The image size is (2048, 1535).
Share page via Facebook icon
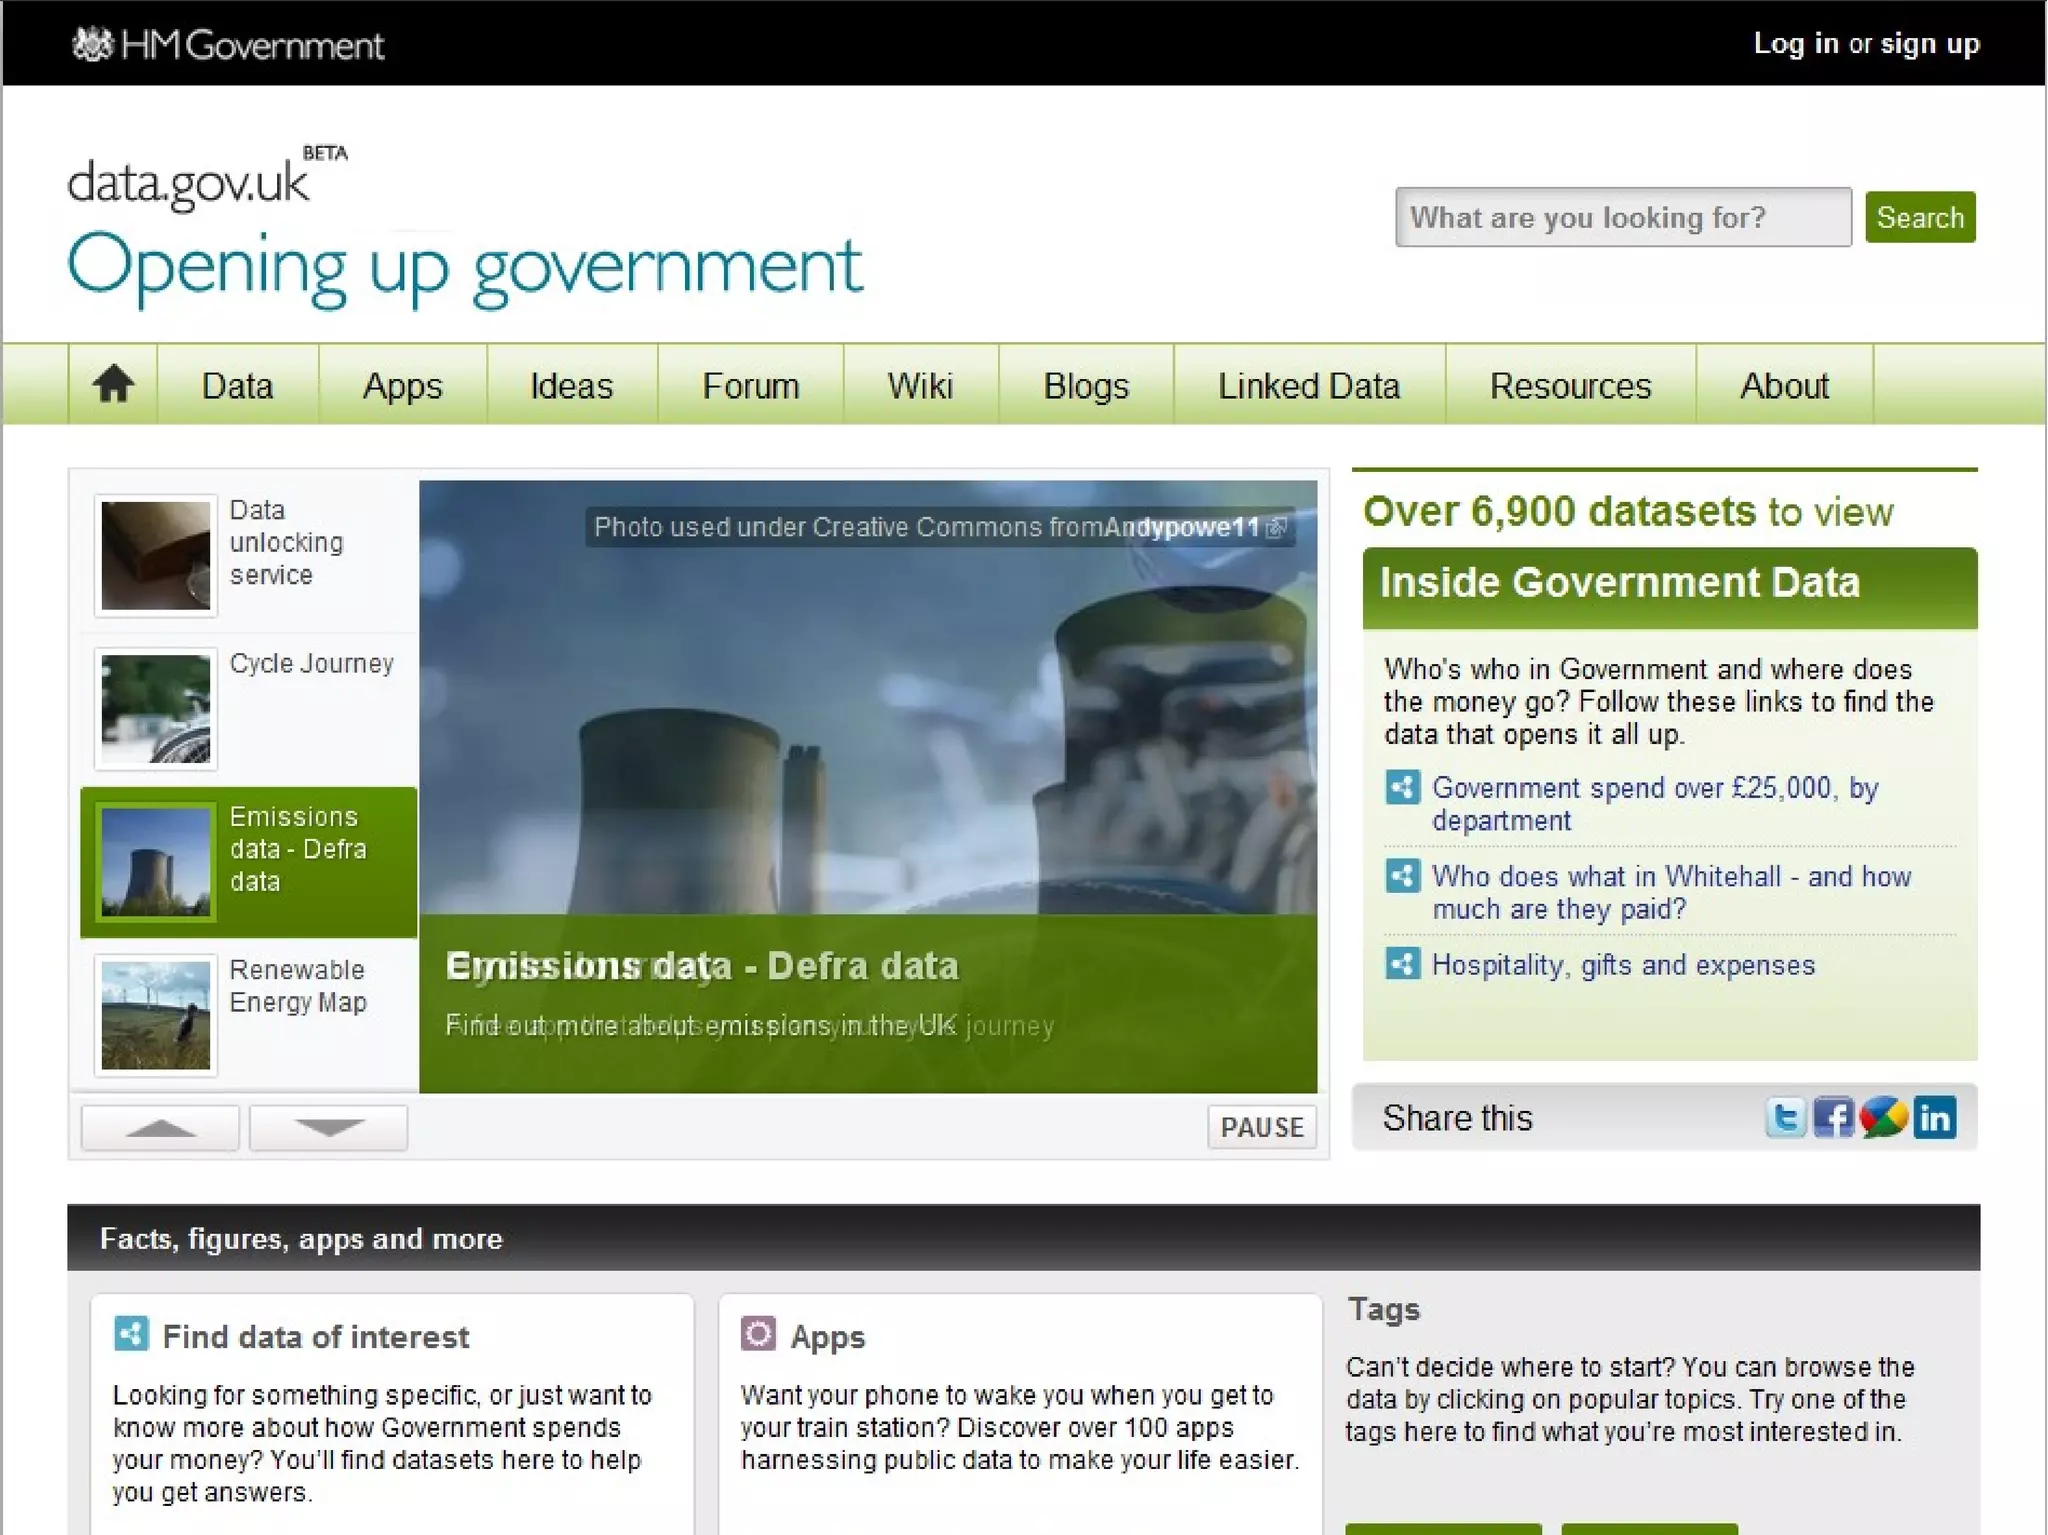[1833, 1117]
